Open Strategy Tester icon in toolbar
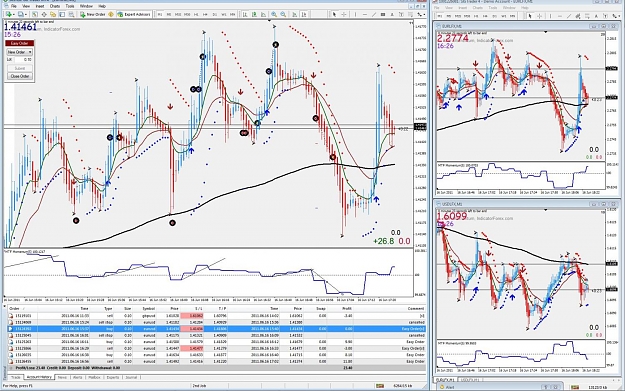625x391 pixels. (x=71, y=14)
